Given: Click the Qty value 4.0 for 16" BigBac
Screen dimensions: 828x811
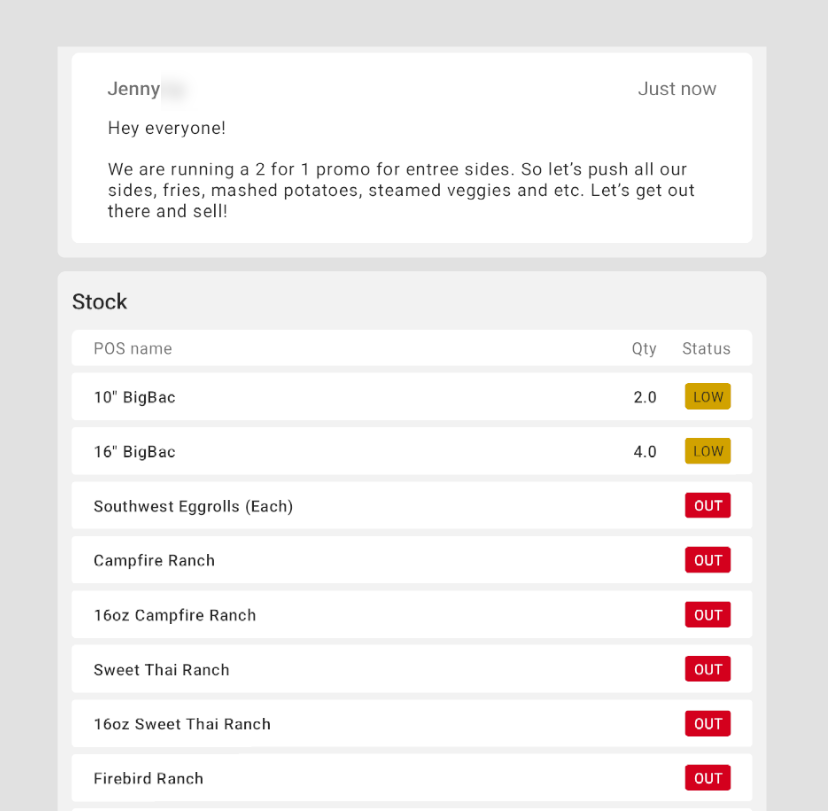Looking at the screenshot, I should (645, 451).
